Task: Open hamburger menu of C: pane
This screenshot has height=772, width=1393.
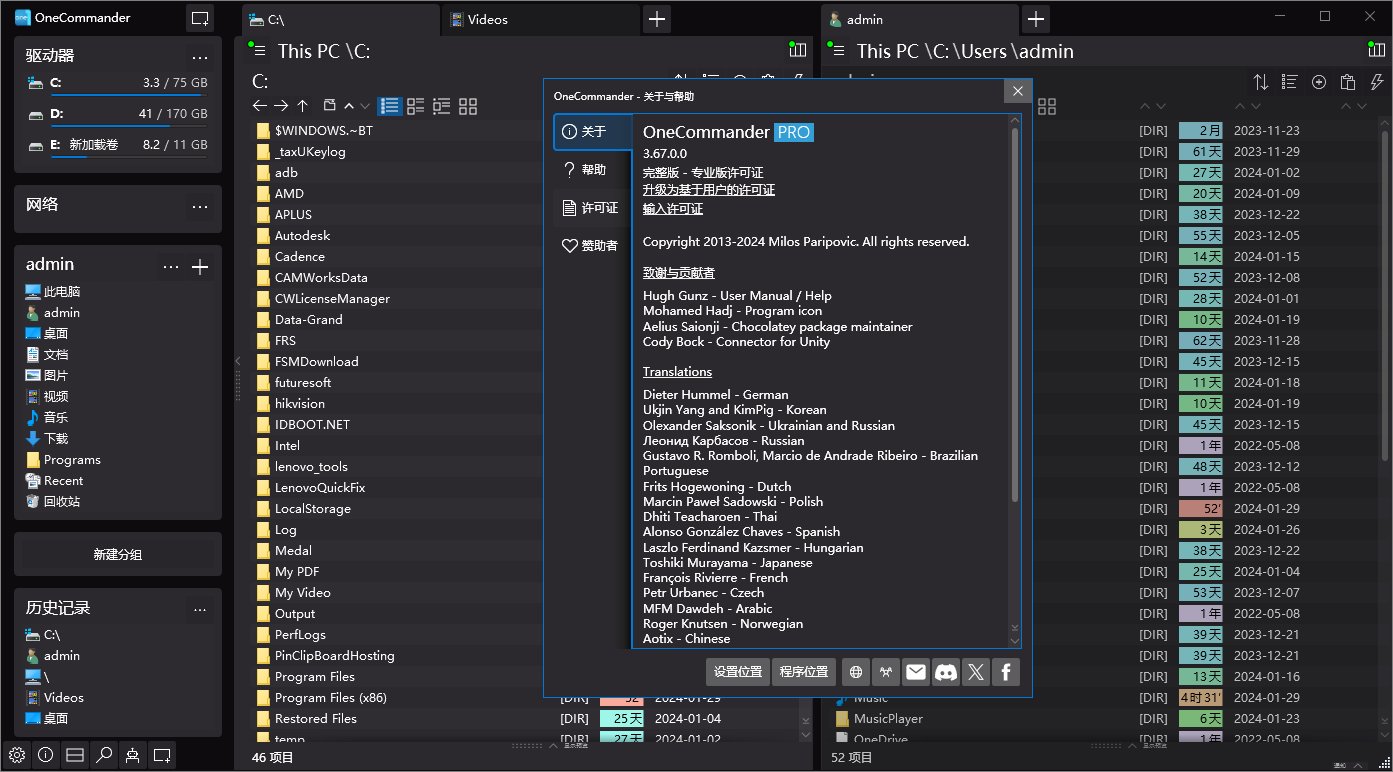Action: pos(259,51)
